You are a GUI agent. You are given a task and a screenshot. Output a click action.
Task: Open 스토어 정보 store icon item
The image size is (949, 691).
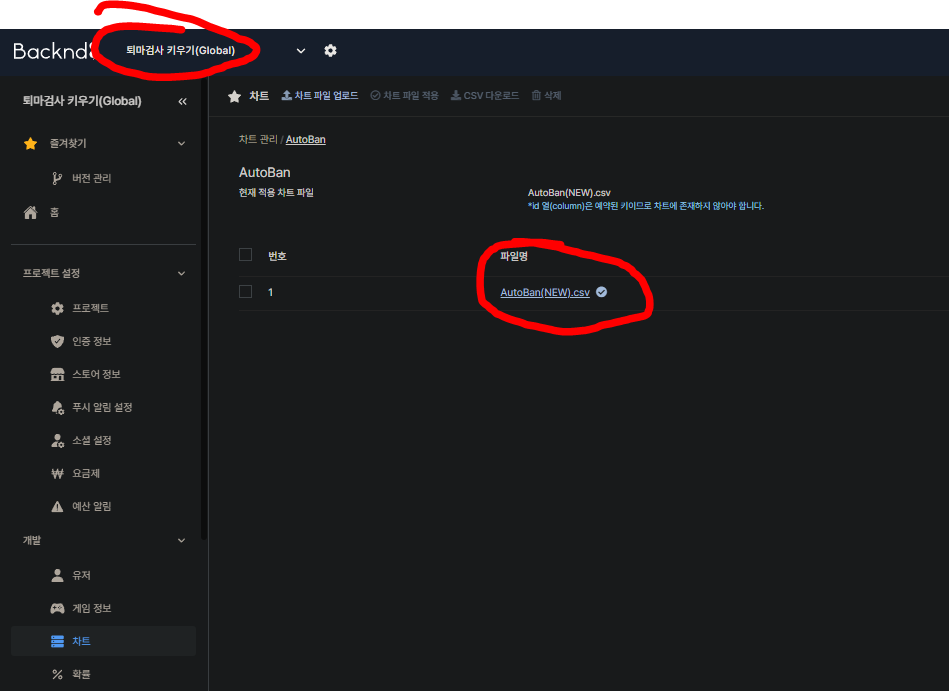[x=57, y=375]
